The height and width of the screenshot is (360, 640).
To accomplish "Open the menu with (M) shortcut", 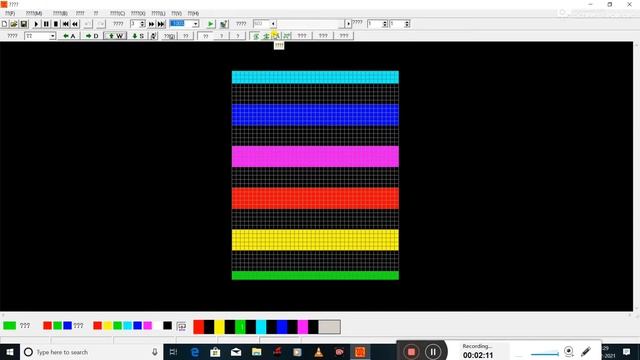I will pos(34,13).
